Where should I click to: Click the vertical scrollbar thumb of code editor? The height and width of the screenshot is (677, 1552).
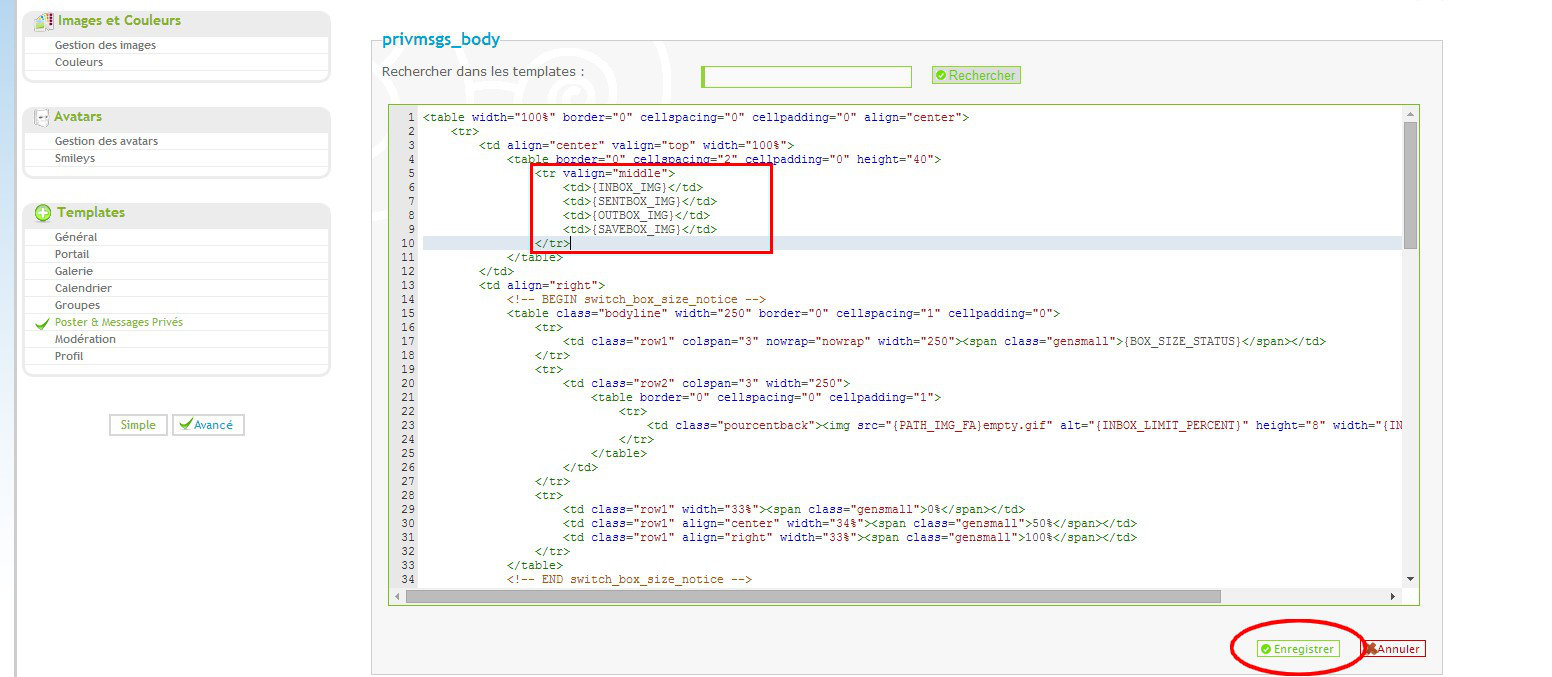pyautogui.click(x=1410, y=185)
